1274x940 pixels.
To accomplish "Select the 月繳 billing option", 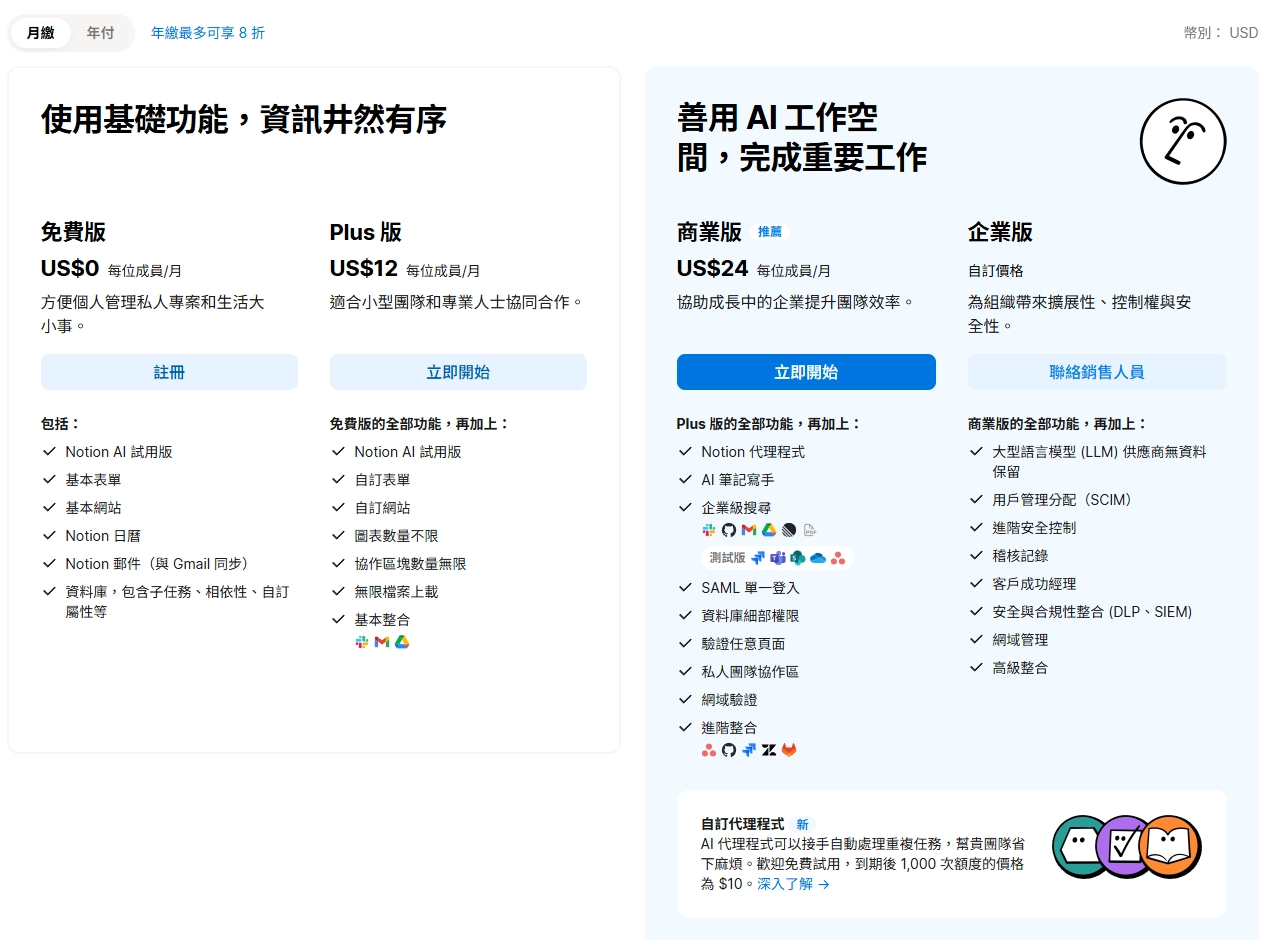I will pyautogui.click(x=40, y=32).
